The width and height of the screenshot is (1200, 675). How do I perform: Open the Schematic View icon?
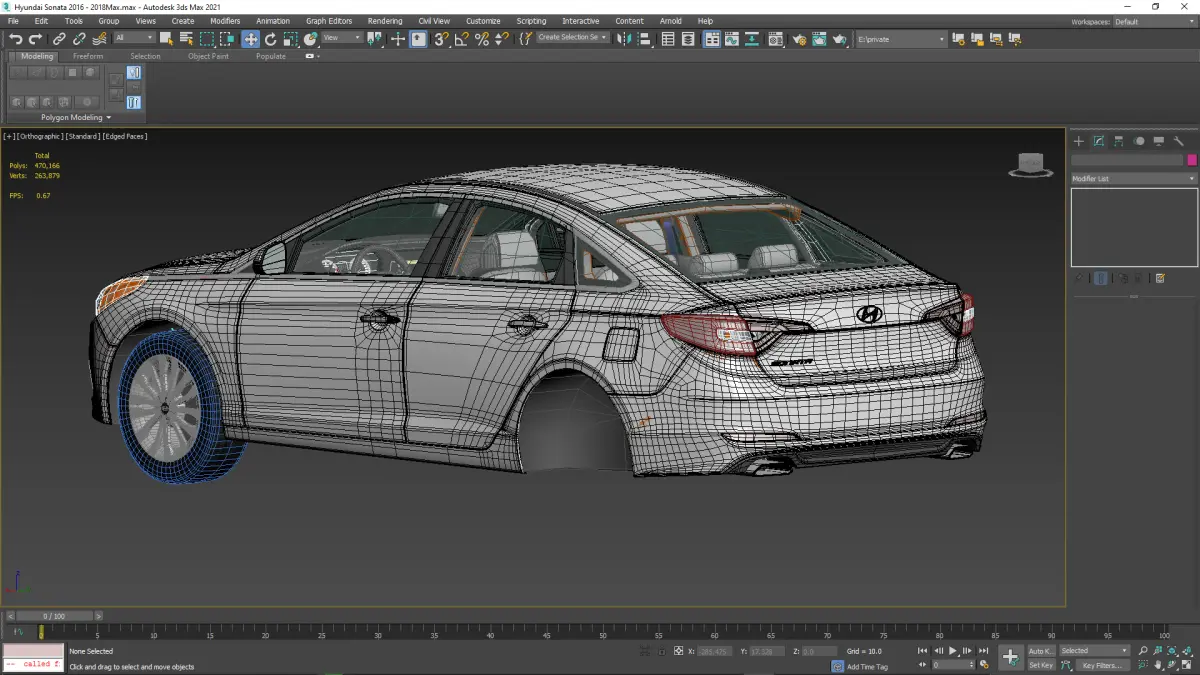752,39
